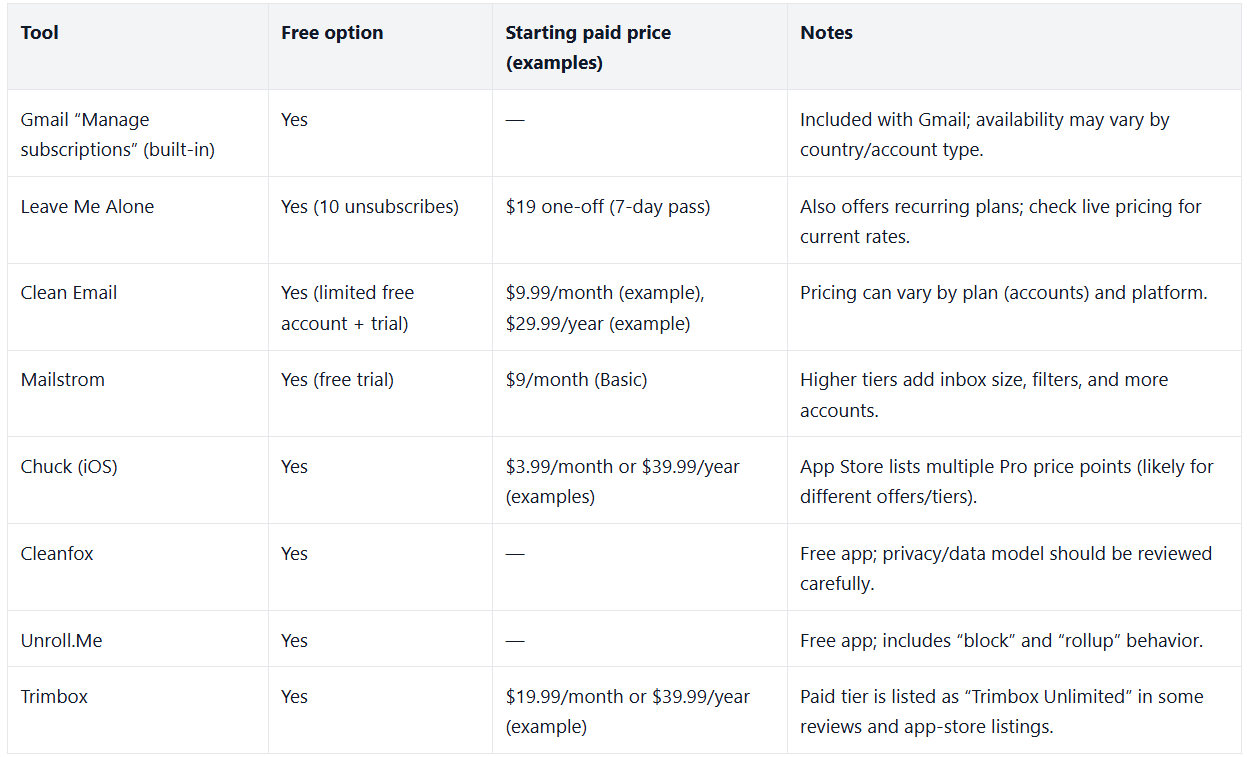Click the "Cleanfox" tool name

click(x=57, y=554)
